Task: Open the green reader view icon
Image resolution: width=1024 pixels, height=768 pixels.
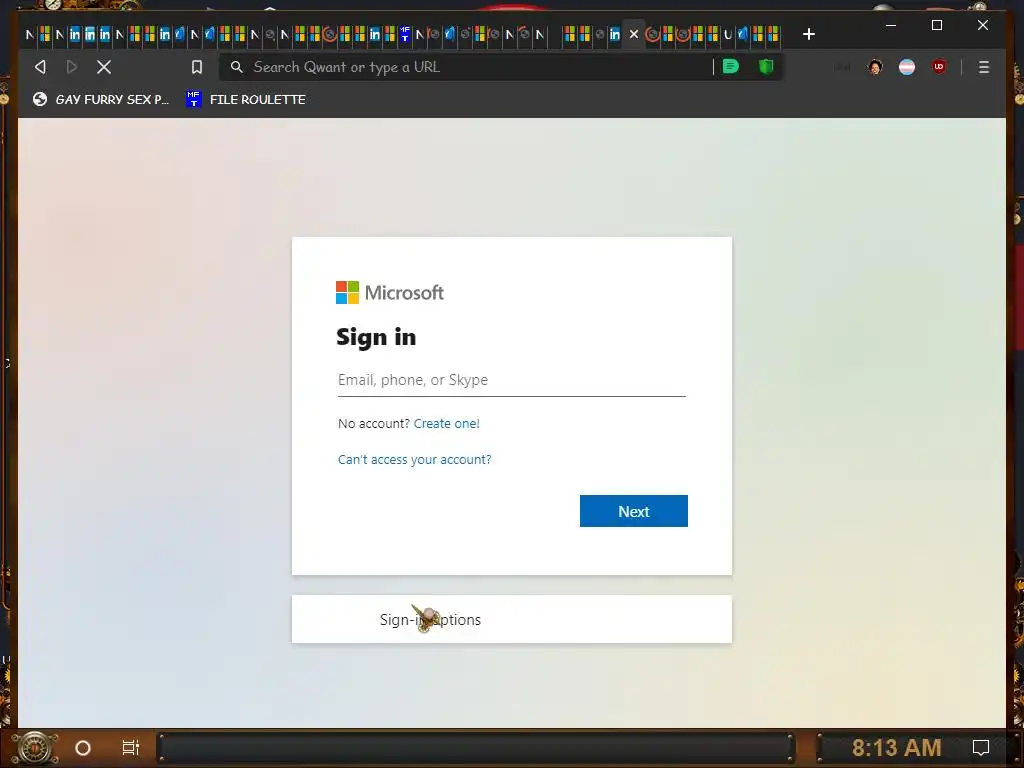Action: pyautogui.click(x=731, y=66)
